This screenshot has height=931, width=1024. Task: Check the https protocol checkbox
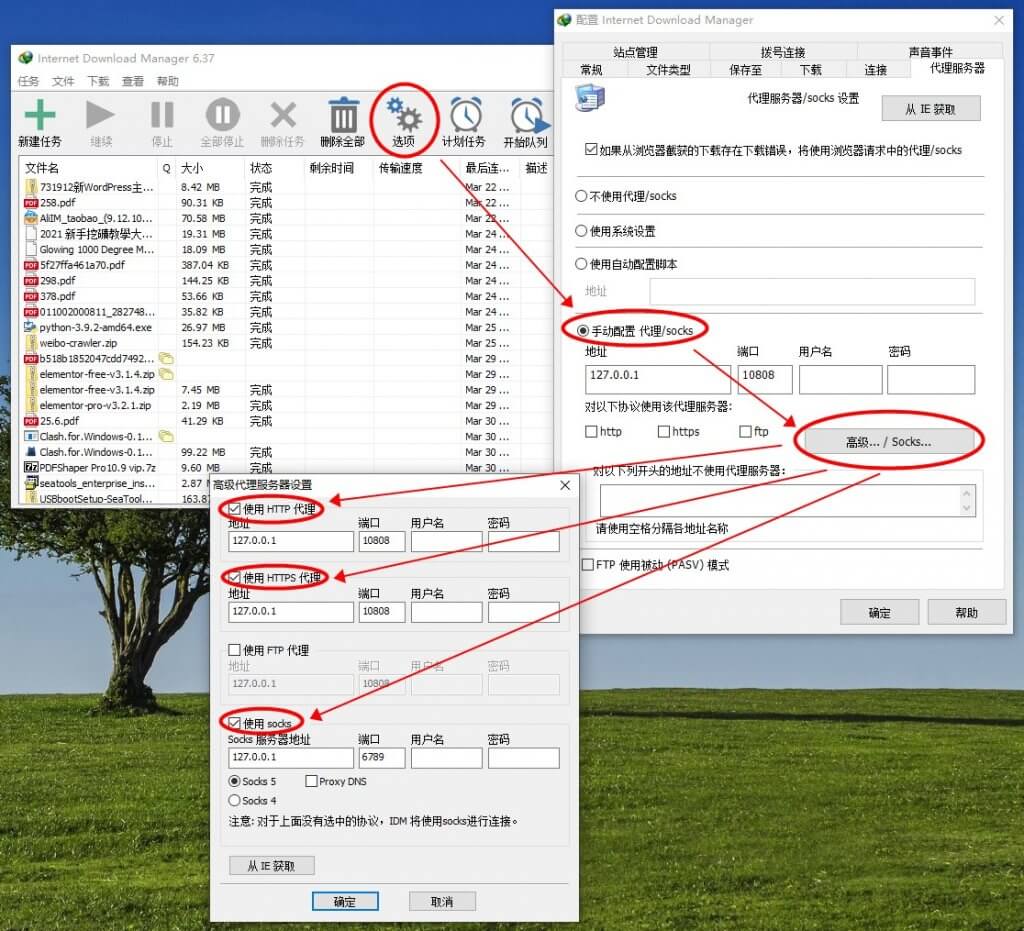(664, 432)
